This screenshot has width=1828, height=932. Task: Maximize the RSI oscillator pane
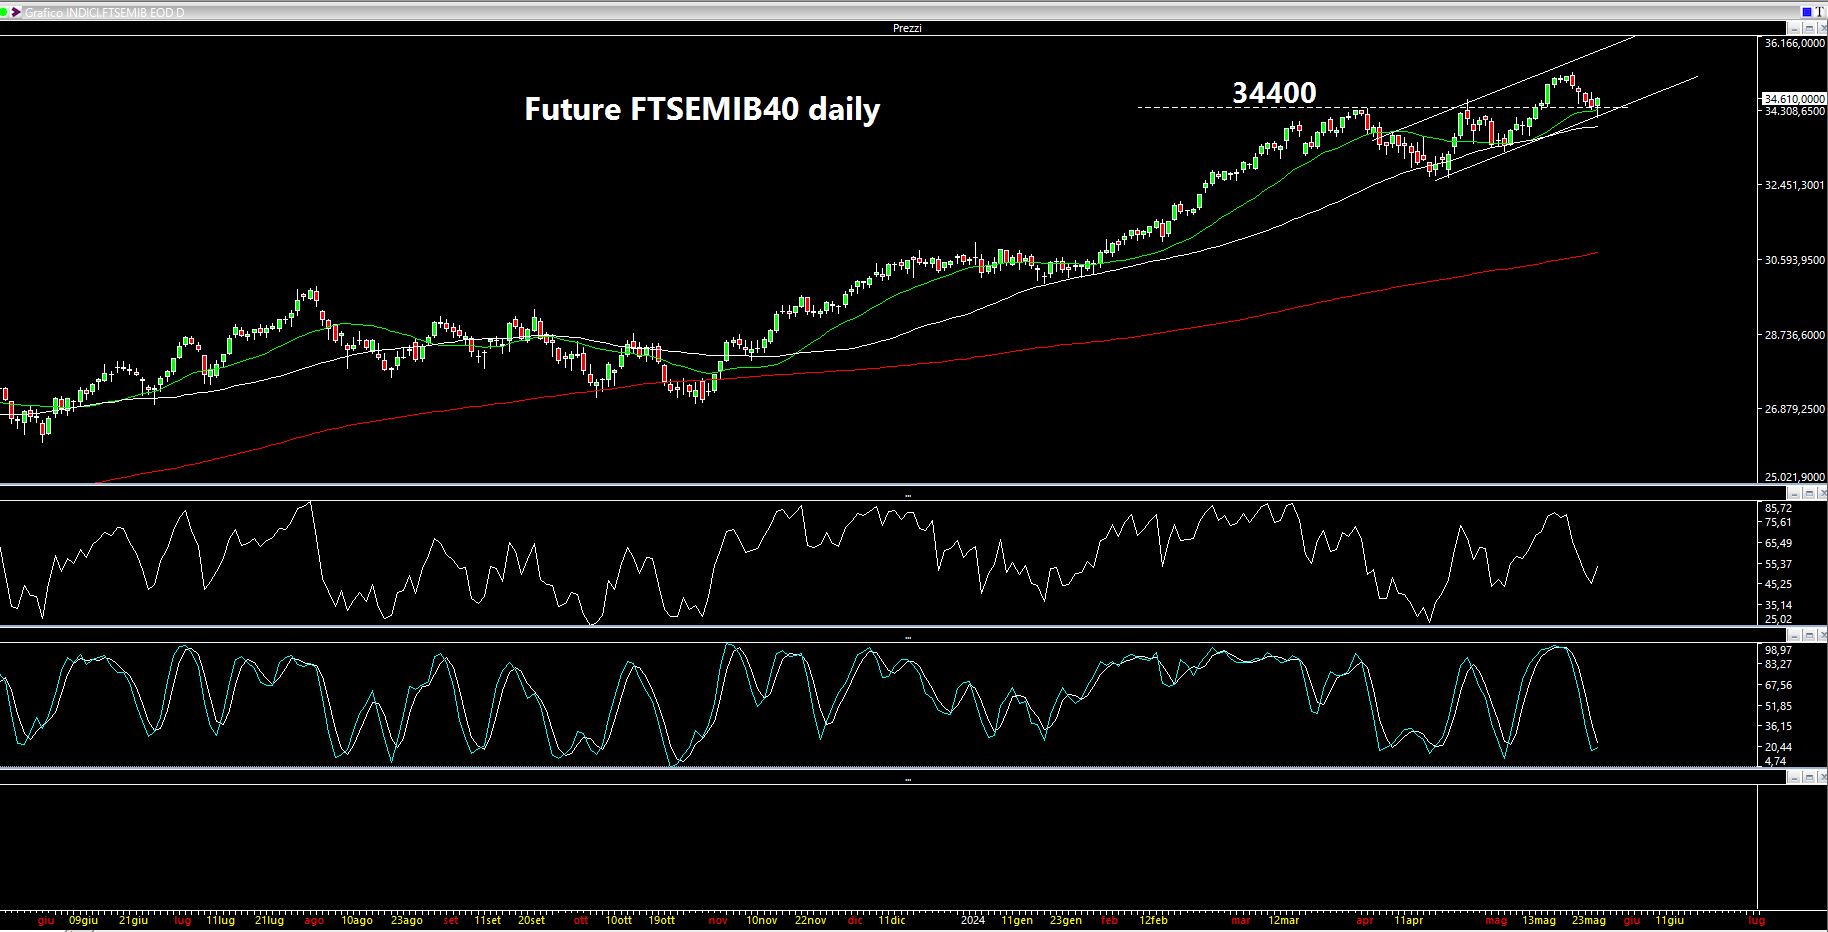[x=1809, y=493]
